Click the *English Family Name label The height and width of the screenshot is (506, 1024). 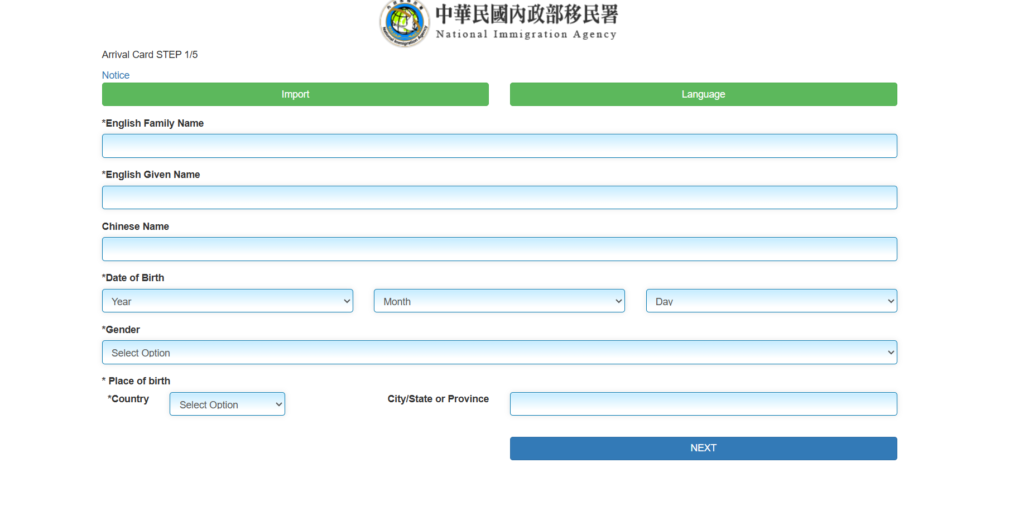click(153, 123)
